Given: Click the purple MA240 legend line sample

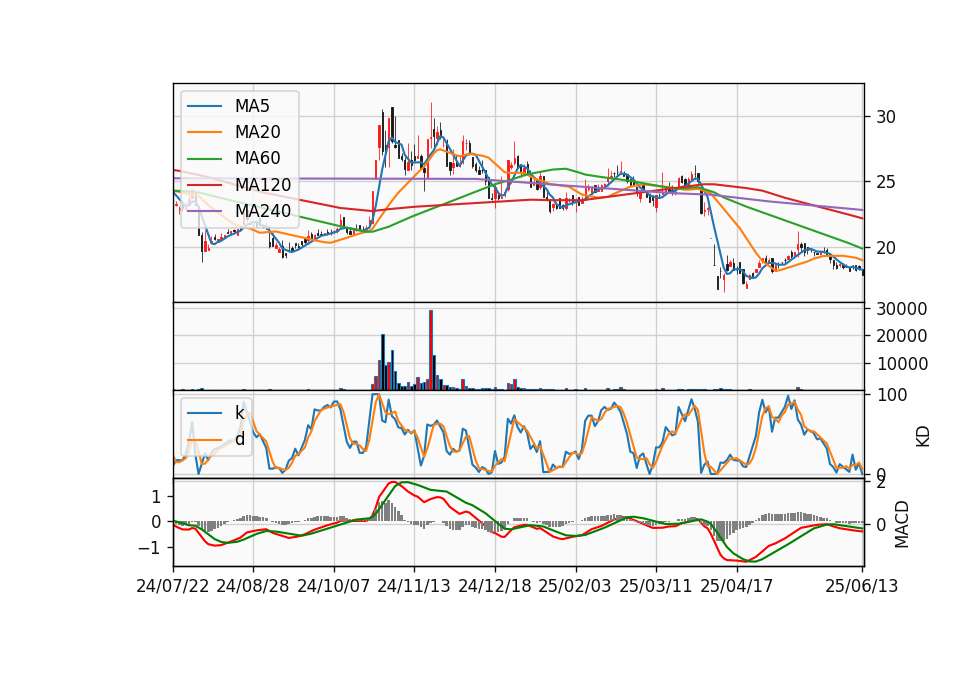Looking at the screenshot, I should click(204, 212).
